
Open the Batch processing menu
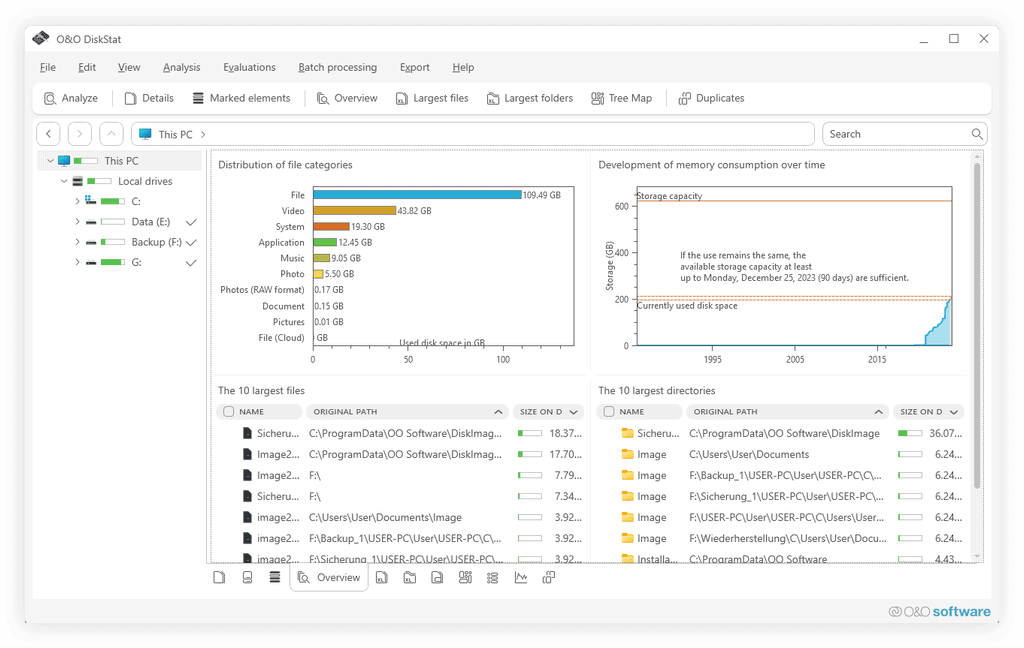(337, 67)
